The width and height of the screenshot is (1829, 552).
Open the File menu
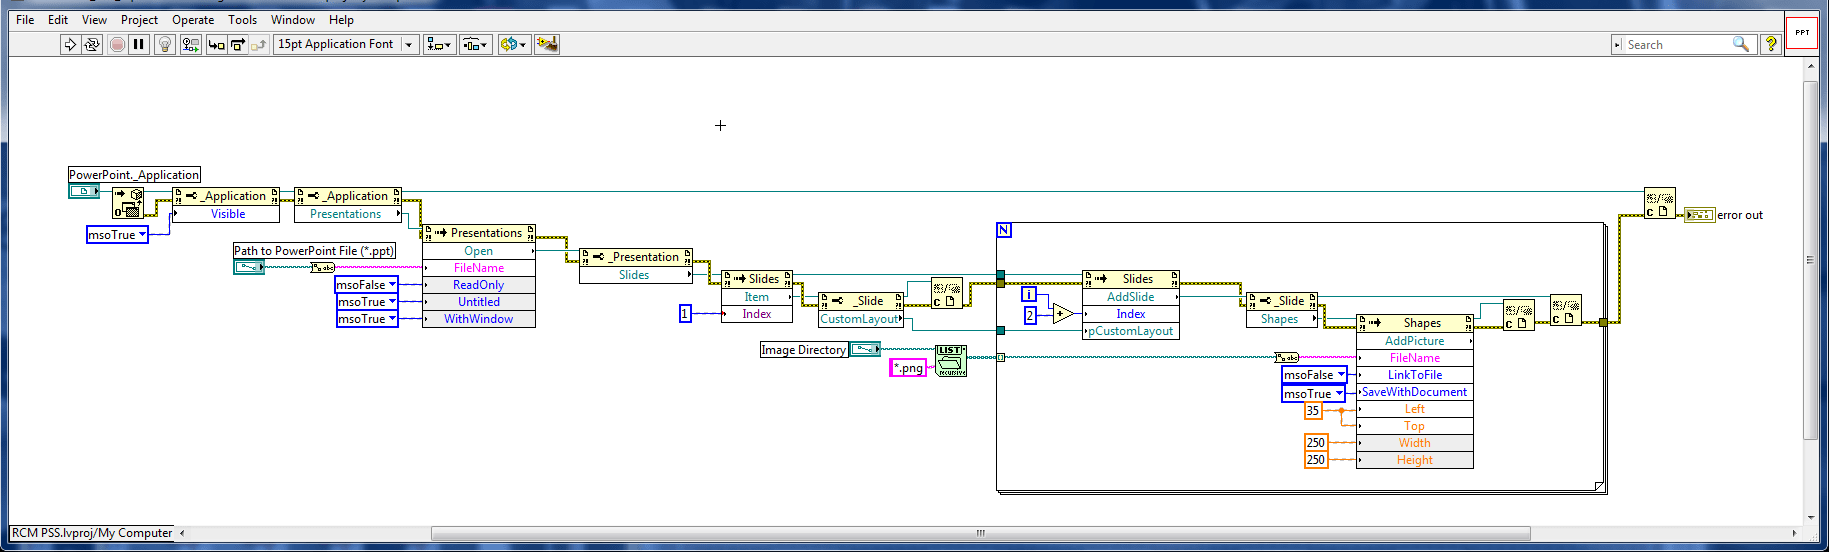pos(25,20)
